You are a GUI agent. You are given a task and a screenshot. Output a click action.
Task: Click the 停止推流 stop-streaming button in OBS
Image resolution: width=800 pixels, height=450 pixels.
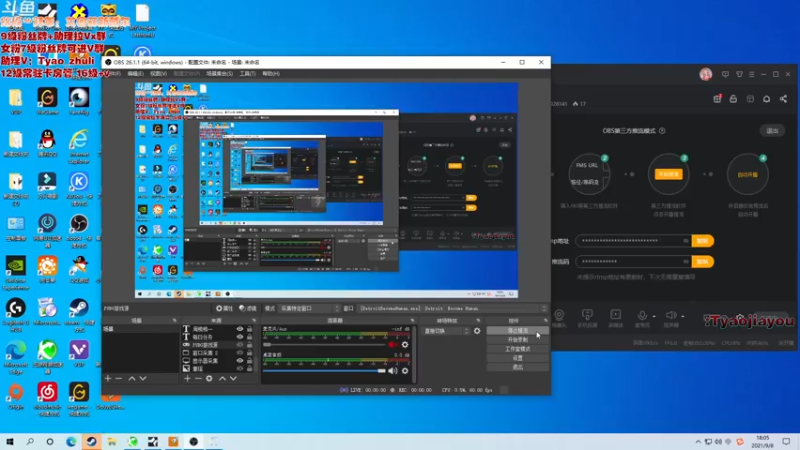(x=518, y=331)
